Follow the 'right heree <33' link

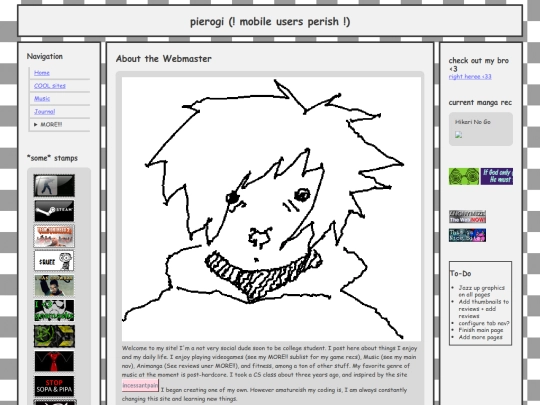(470, 76)
